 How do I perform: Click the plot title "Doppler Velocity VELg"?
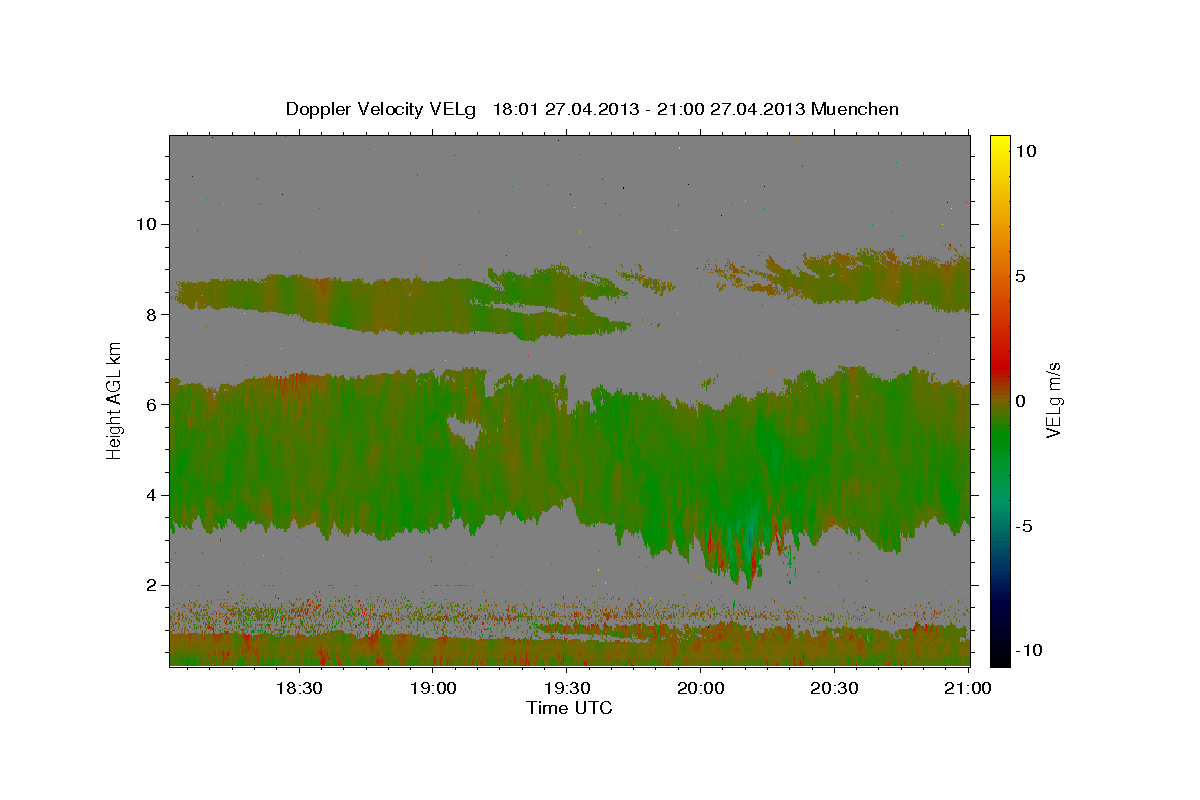(380, 109)
